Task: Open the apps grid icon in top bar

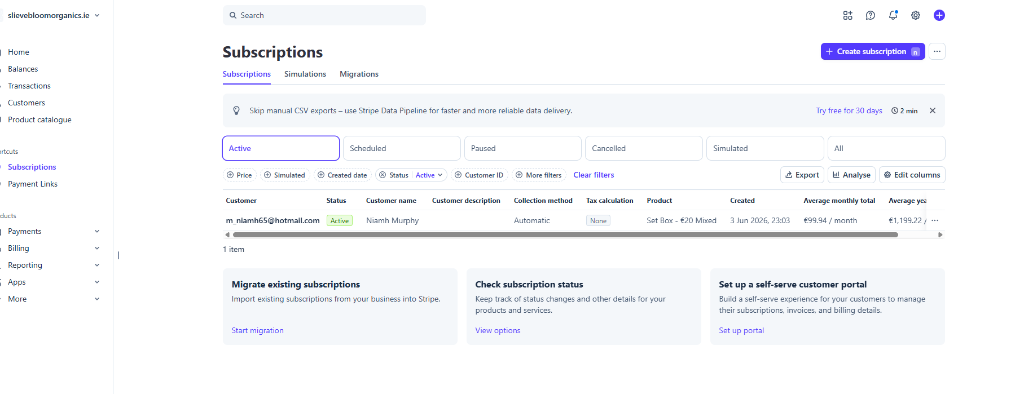Action: [x=848, y=16]
